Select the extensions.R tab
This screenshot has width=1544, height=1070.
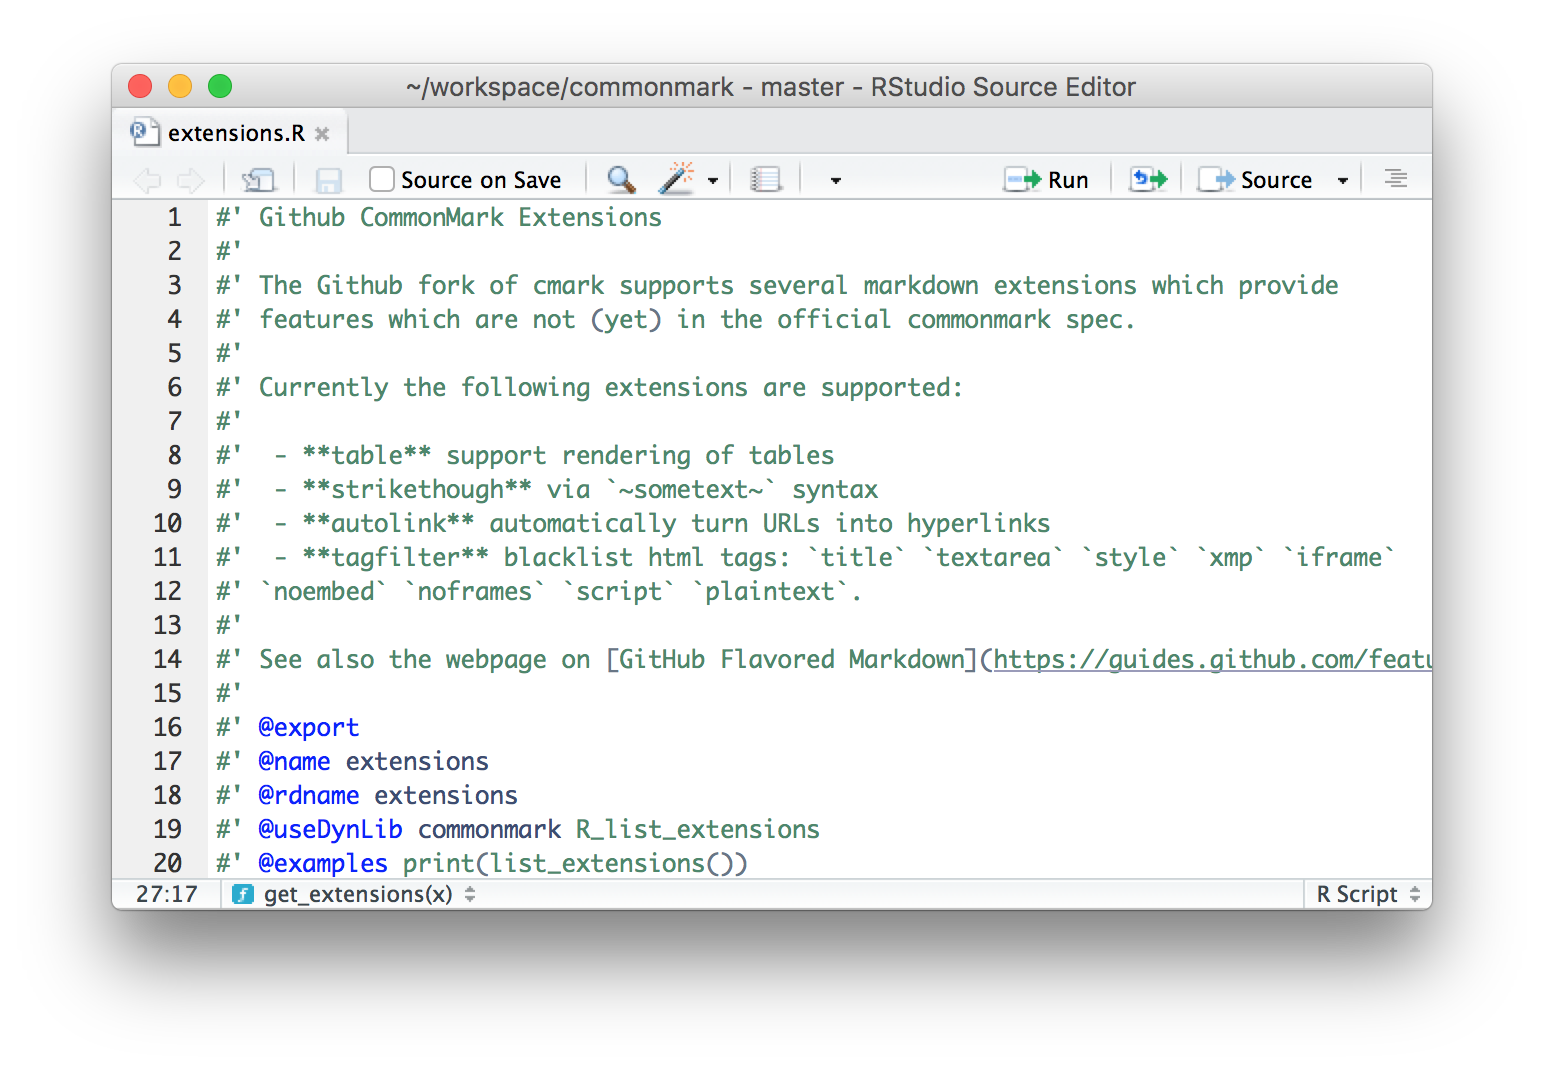click(235, 133)
